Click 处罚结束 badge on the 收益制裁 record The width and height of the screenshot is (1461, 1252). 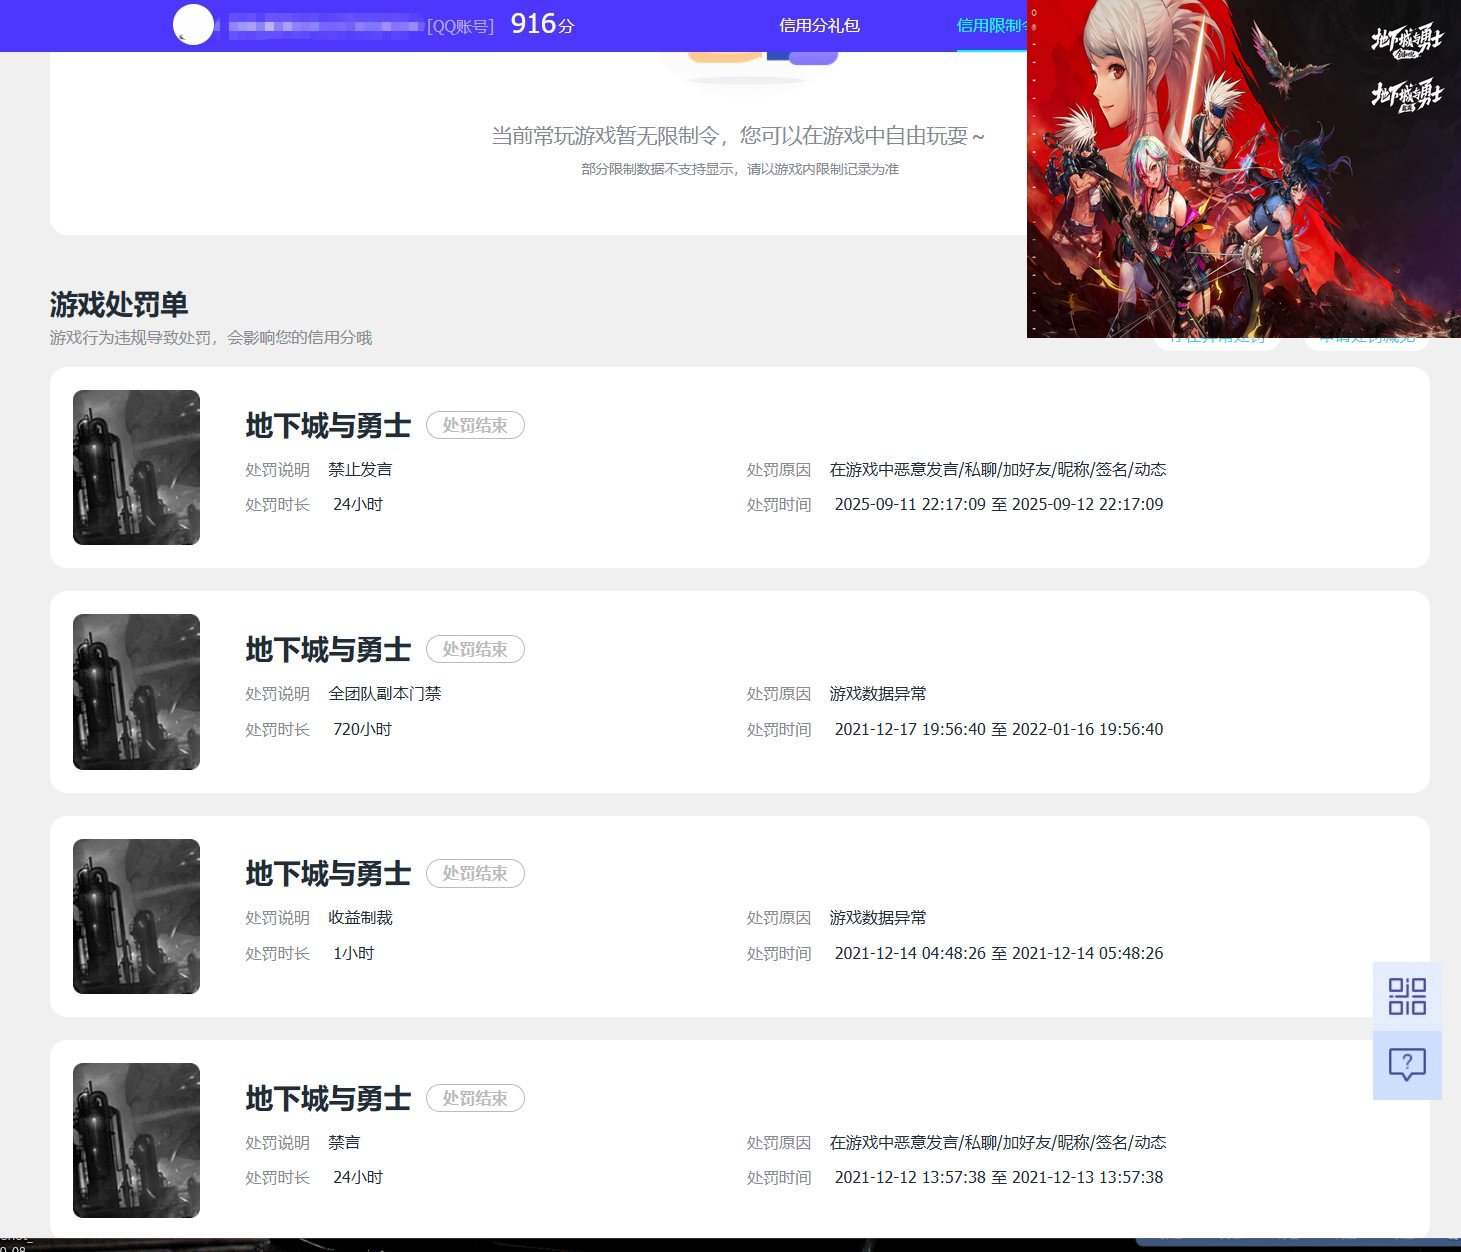click(475, 873)
